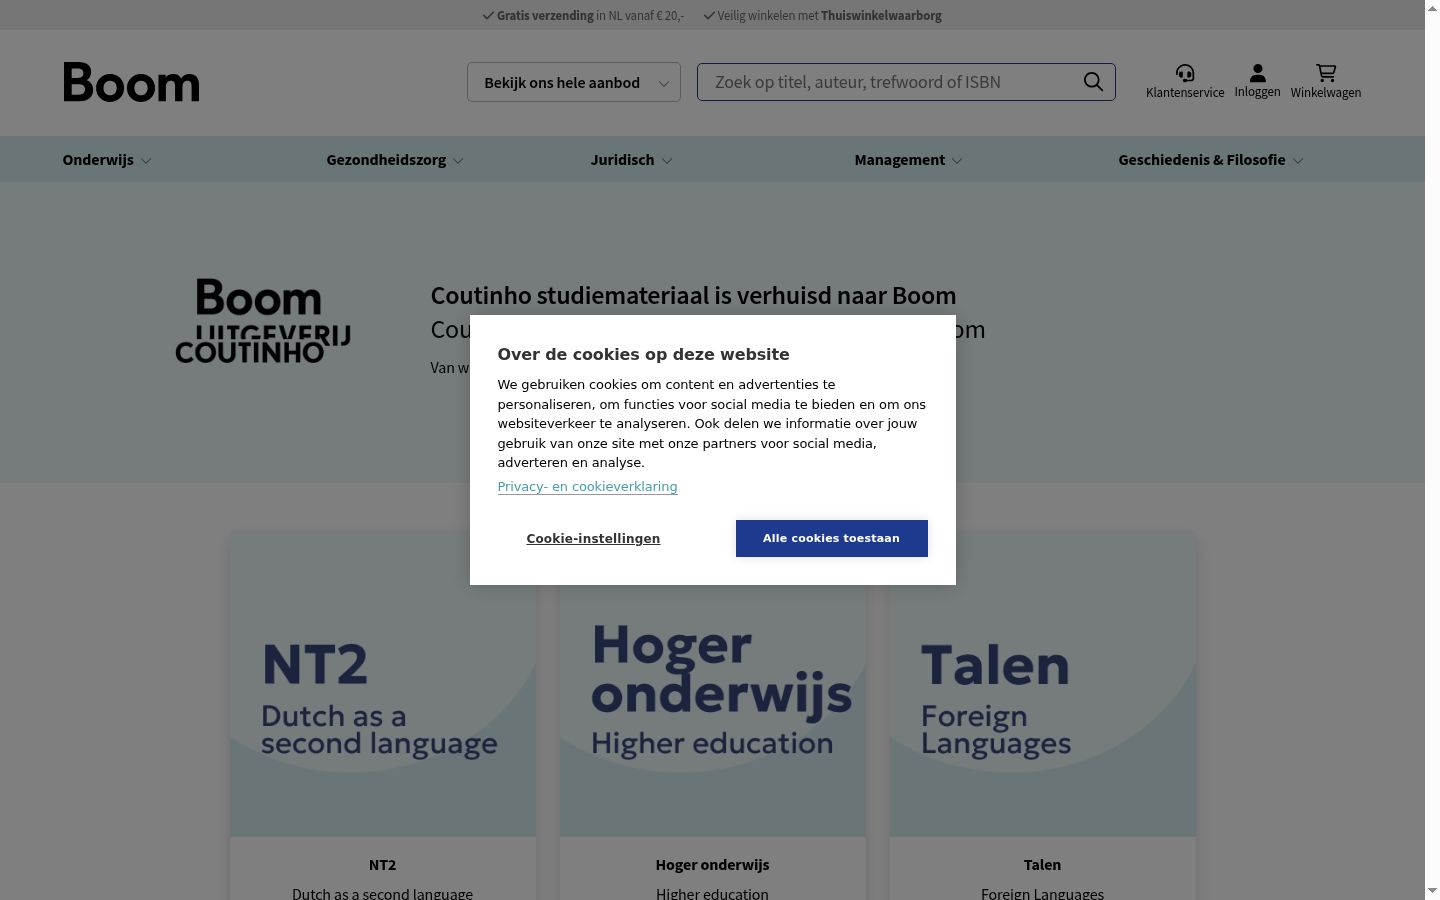This screenshot has height=900, width=1440.
Task: Open the Hoger onderwijs card image
Action: 713,684
